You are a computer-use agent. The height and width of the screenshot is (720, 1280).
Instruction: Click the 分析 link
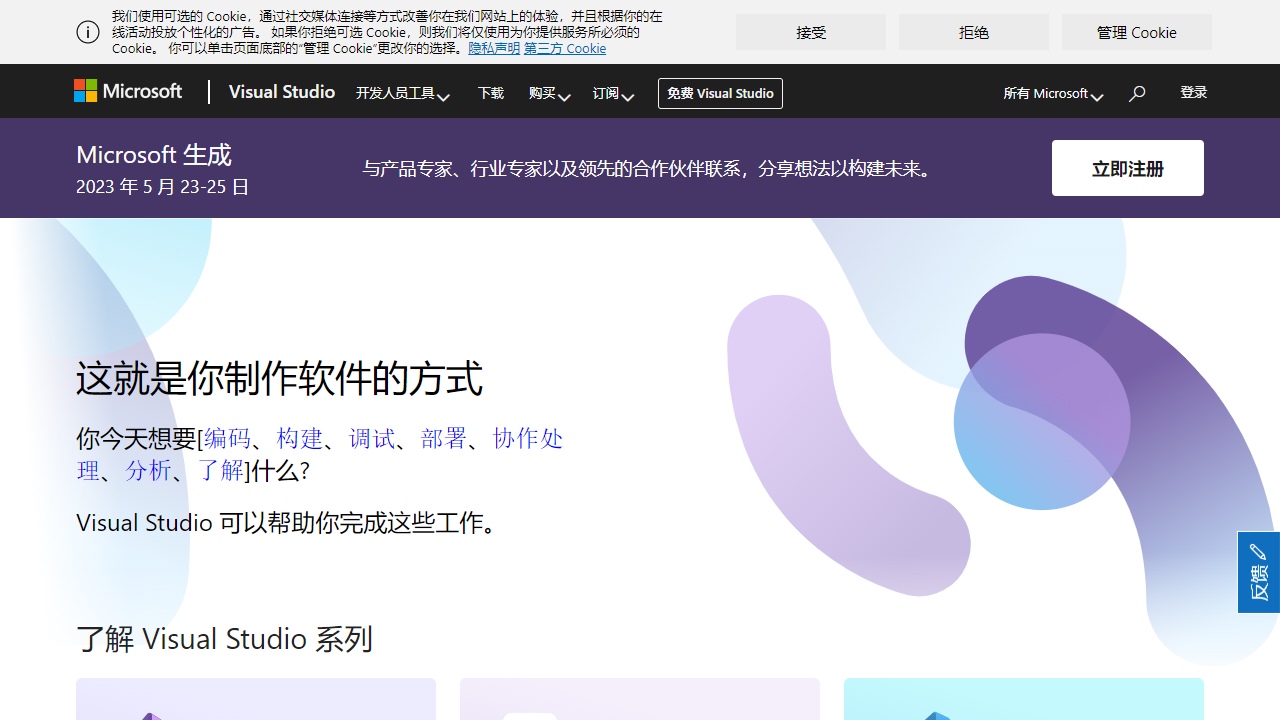click(x=148, y=470)
